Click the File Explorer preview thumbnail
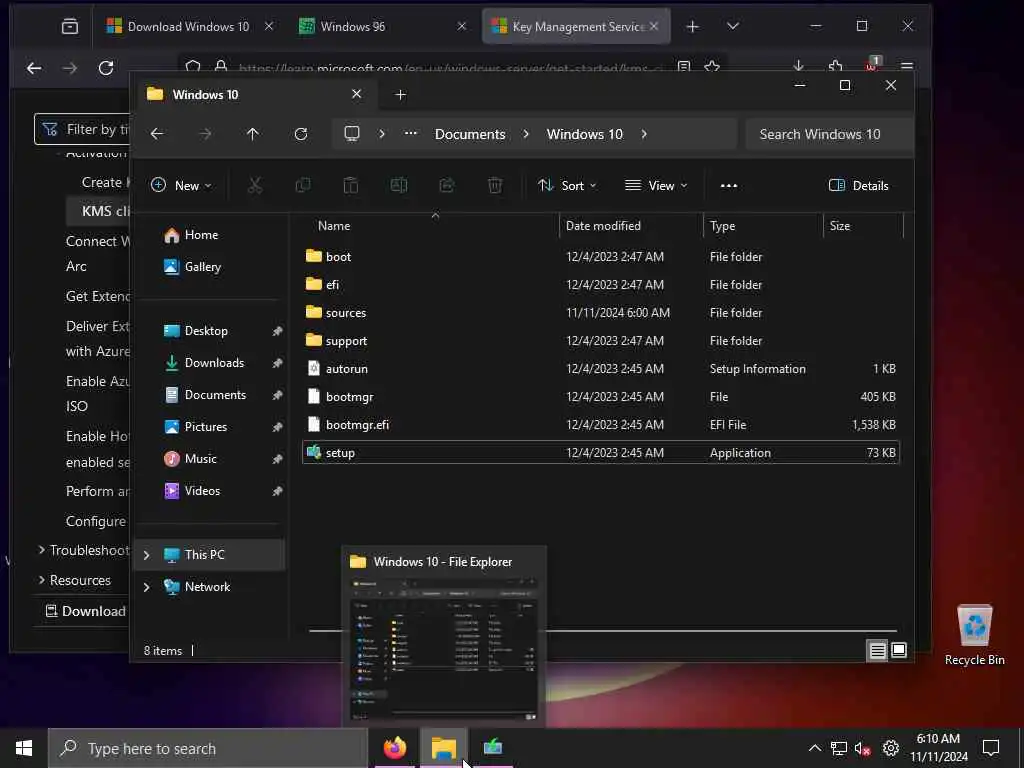Screen dimensions: 1024x768 tap(444, 650)
